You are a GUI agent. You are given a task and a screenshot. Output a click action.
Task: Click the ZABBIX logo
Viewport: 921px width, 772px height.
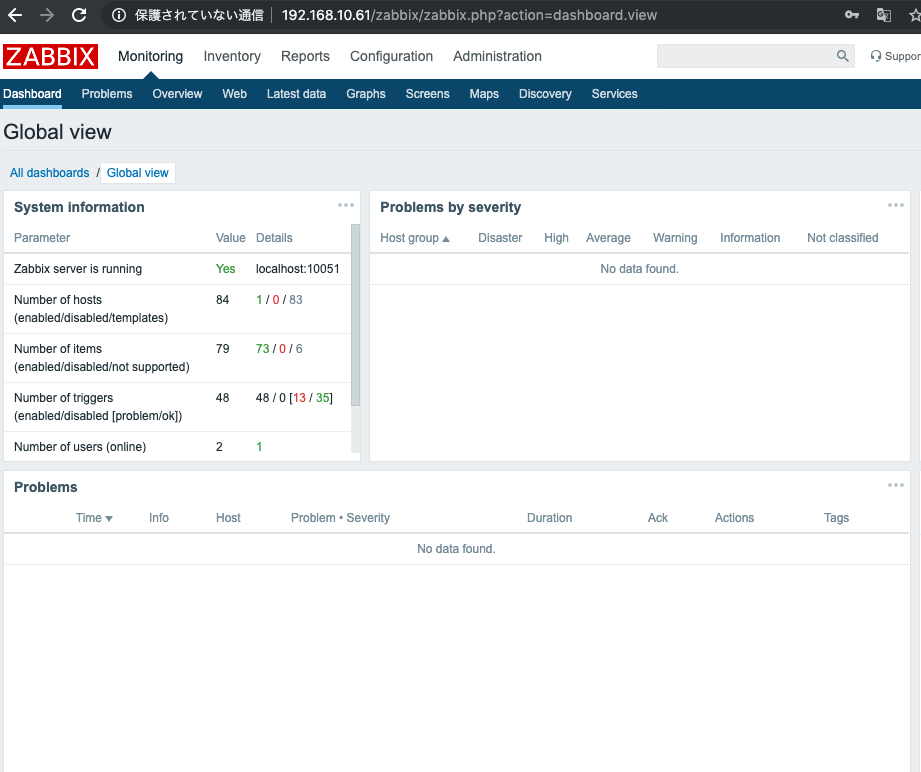[50, 56]
